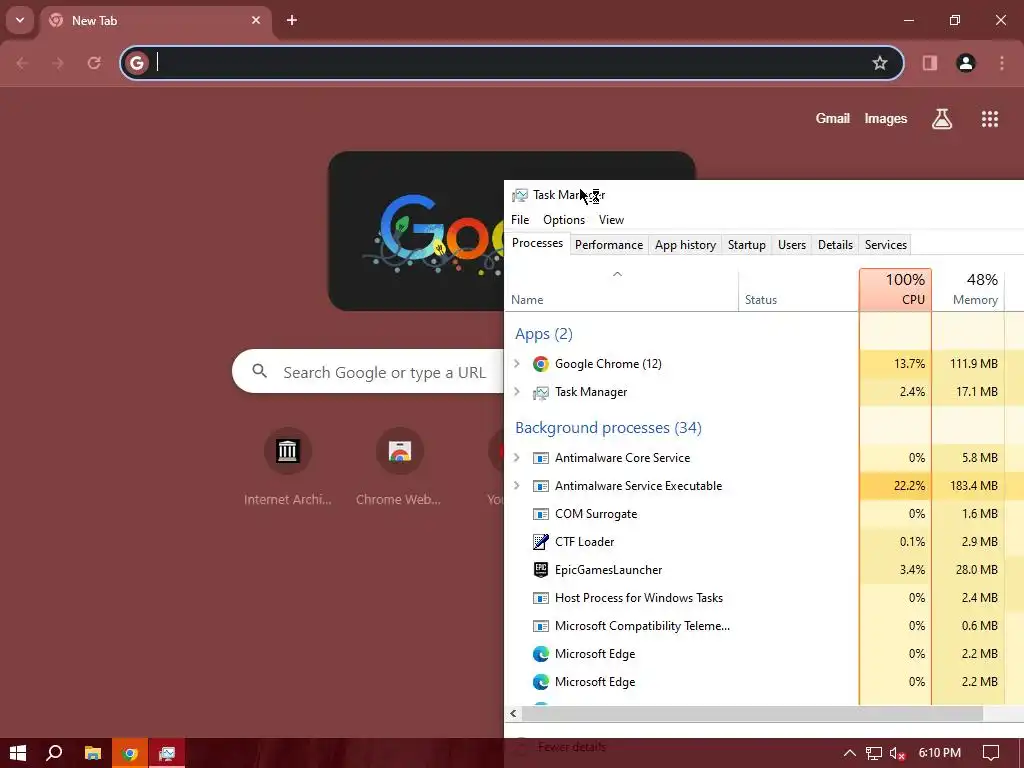Click the sort arrow above Name column
The height and width of the screenshot is (768, 1024).
[x=617, y=274]
